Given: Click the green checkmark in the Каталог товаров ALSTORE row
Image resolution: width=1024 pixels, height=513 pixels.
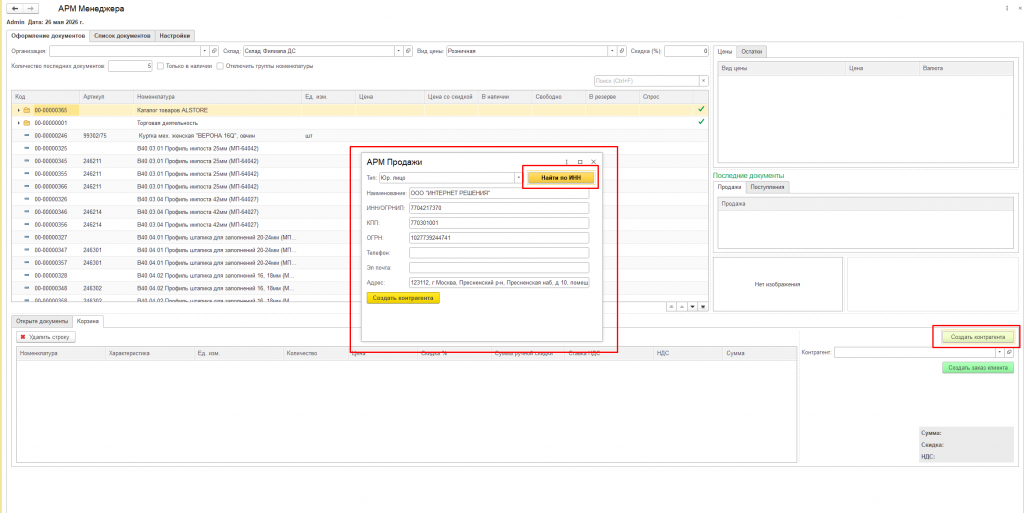Looking at the screenshot, I should (x=701, y=109).
